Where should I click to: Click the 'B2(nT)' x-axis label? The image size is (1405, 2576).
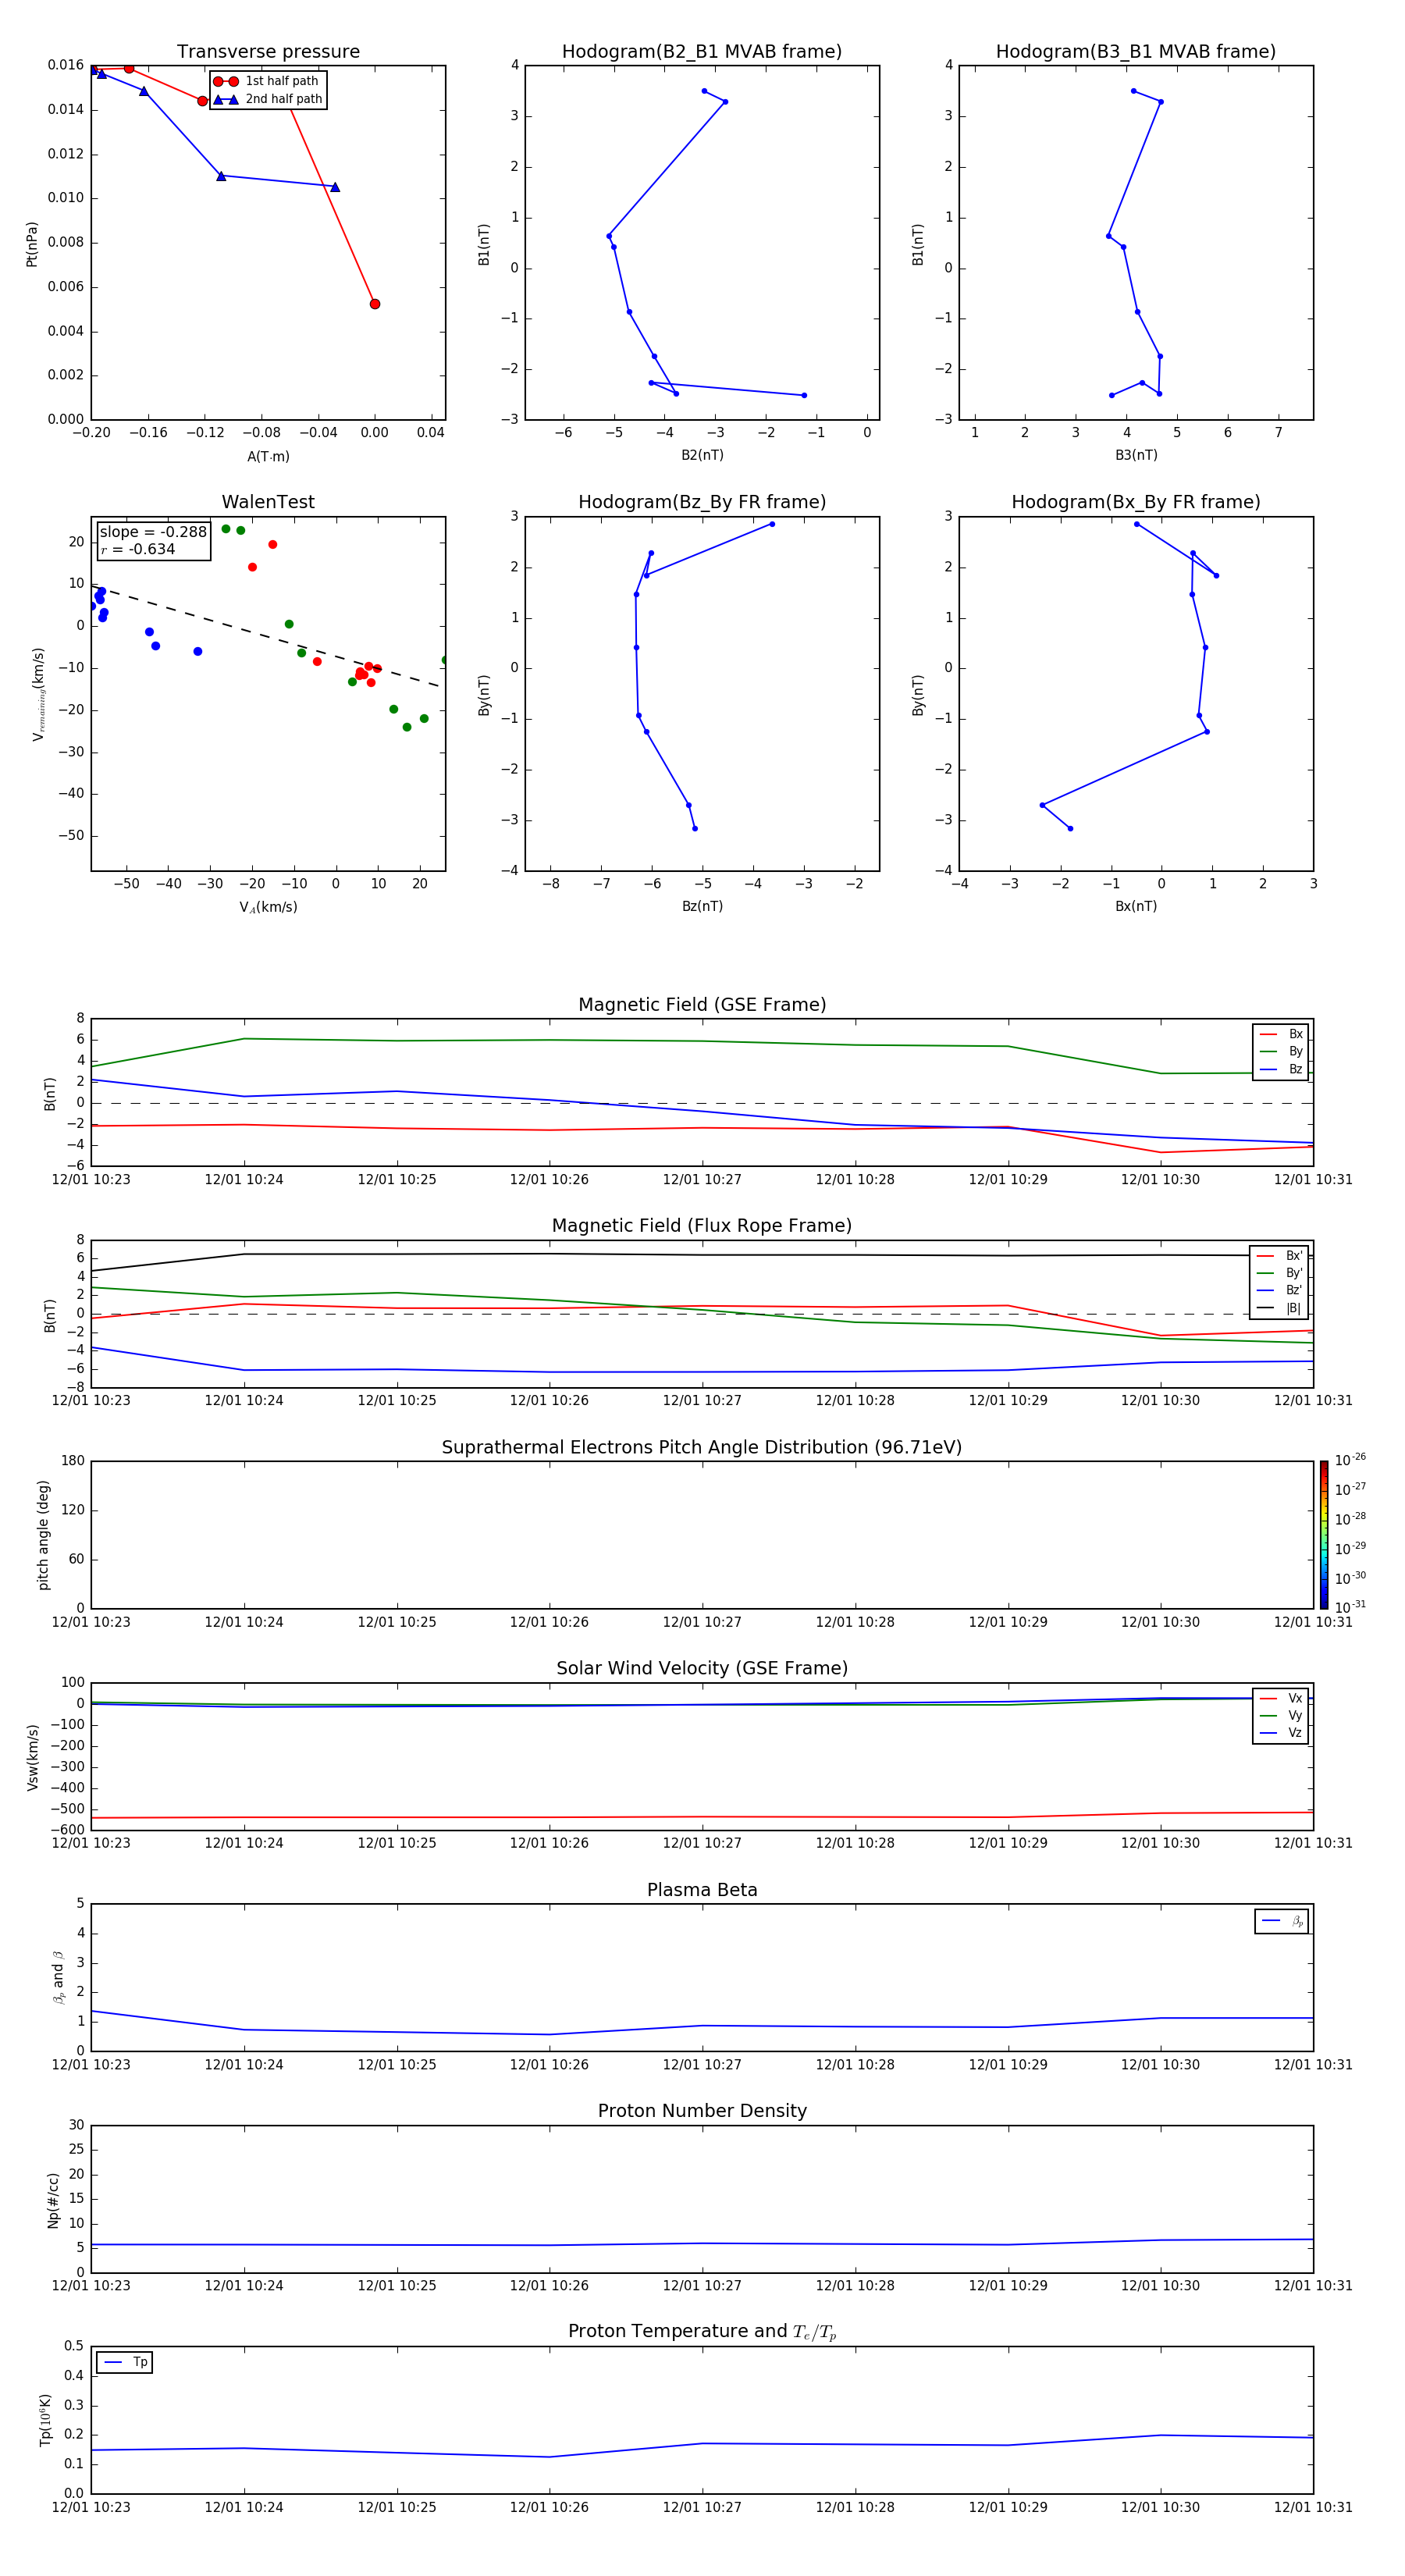[702, 456]
